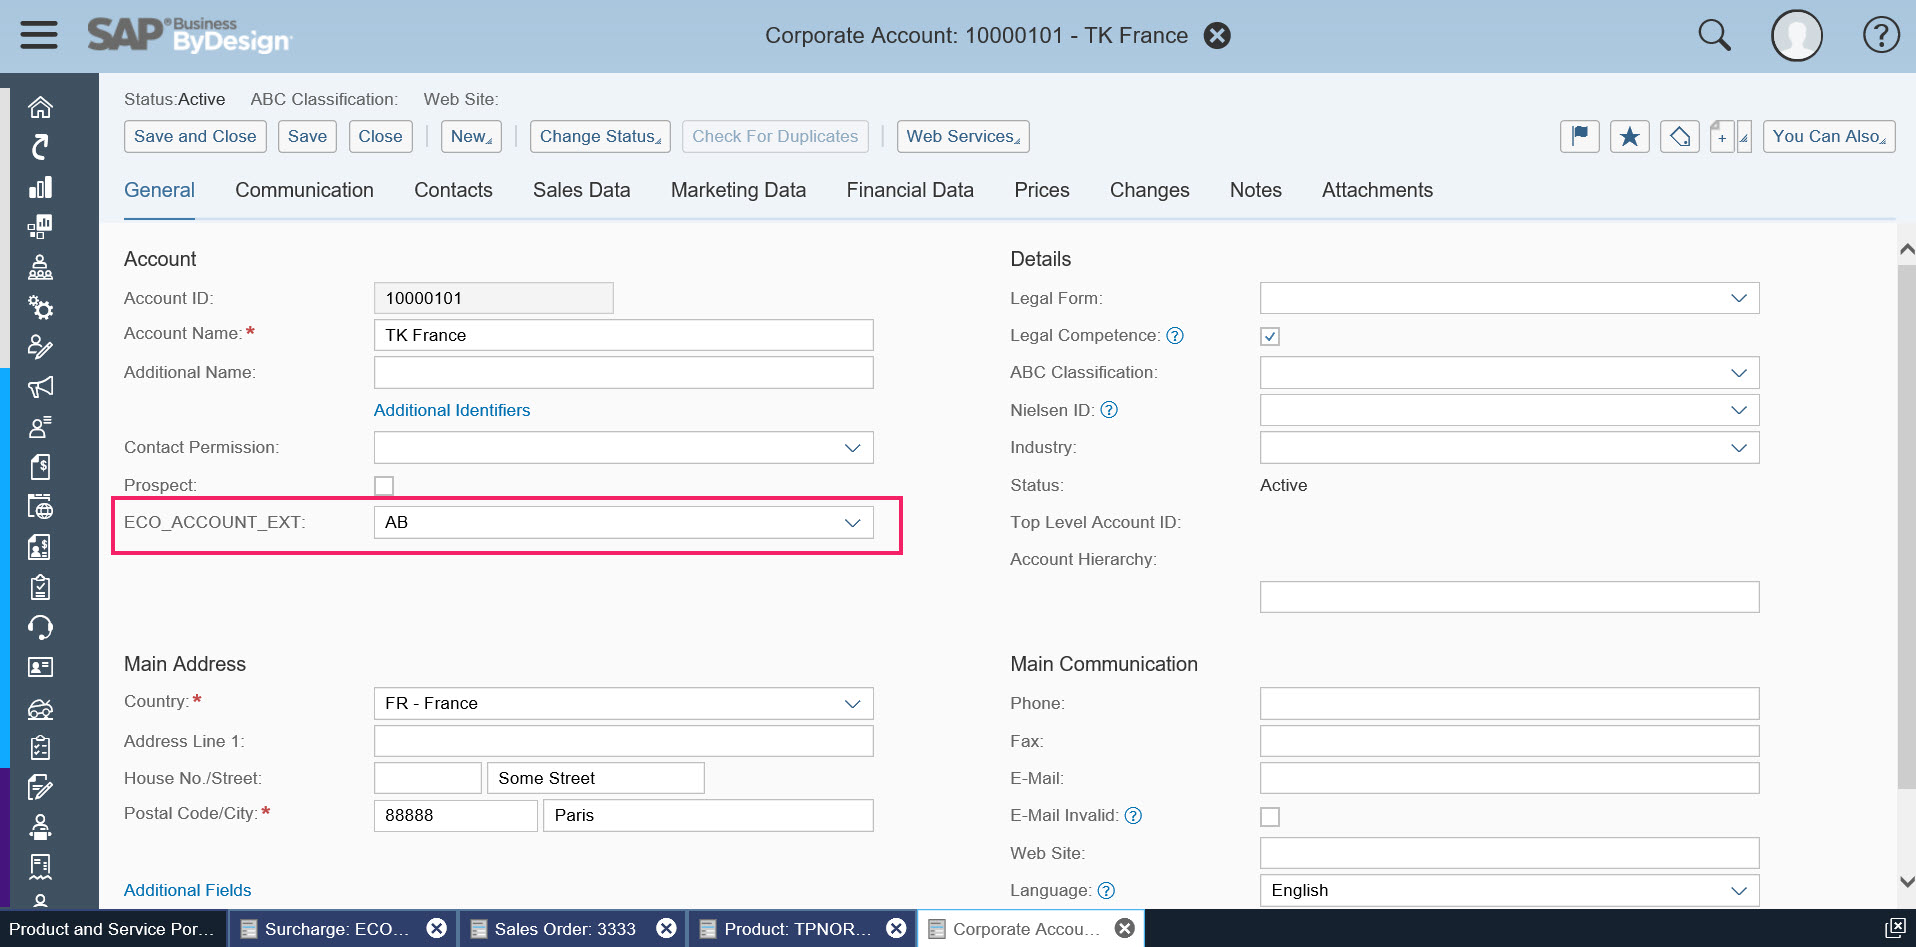The image size is (1916, 947).
Task: Open the search magnifier
Action: 1714,35
